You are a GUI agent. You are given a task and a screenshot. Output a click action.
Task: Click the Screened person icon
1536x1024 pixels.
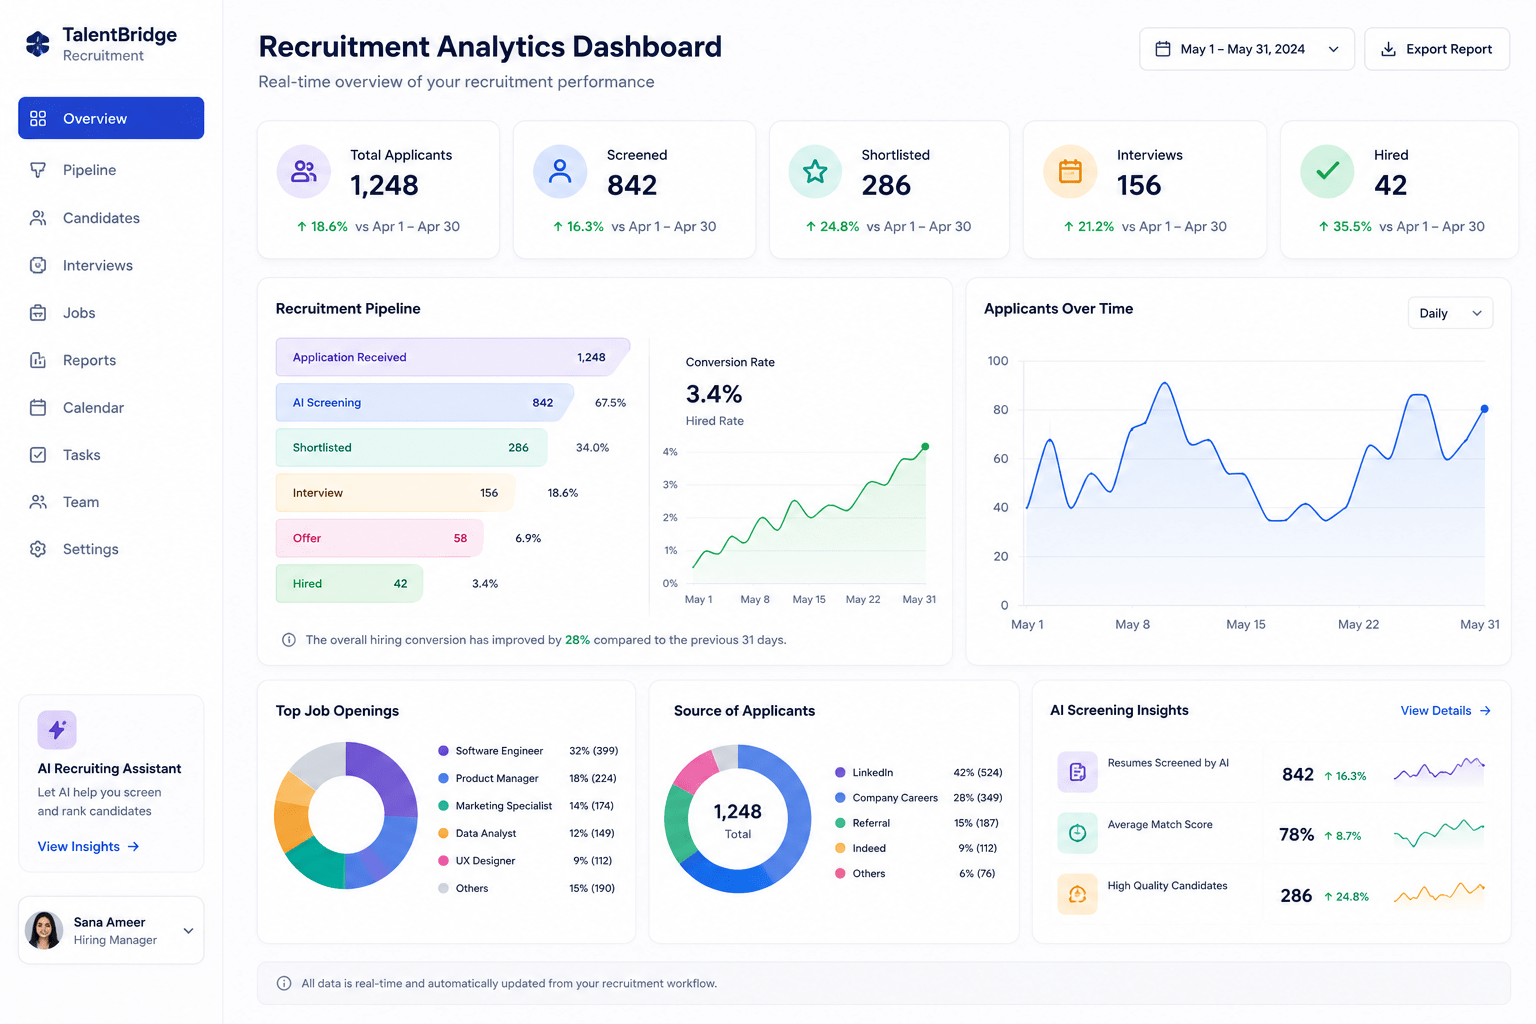tap(560, 171)
